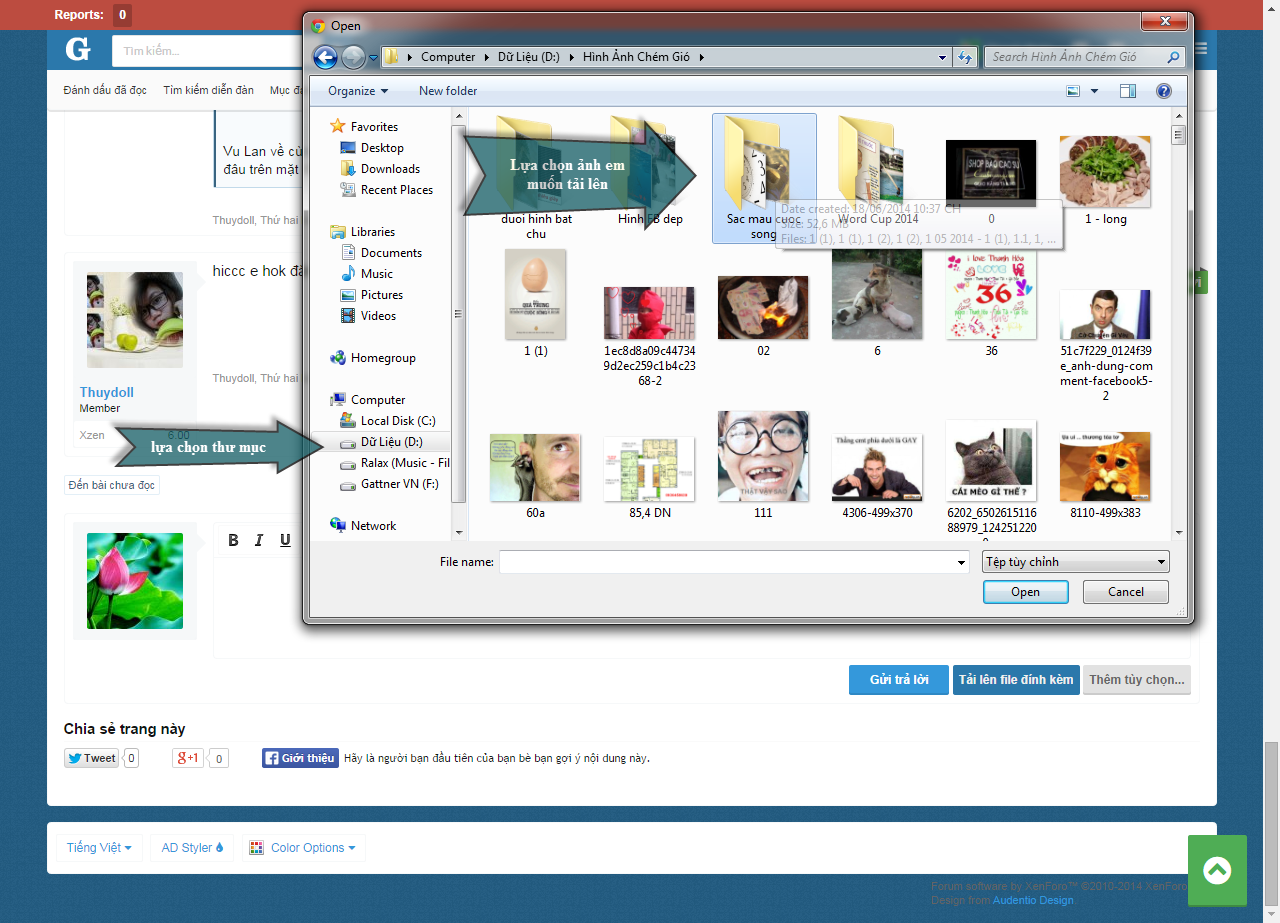
Task: Click the green scroll-to-top arrow button
Action: (x=1217, y=870)
